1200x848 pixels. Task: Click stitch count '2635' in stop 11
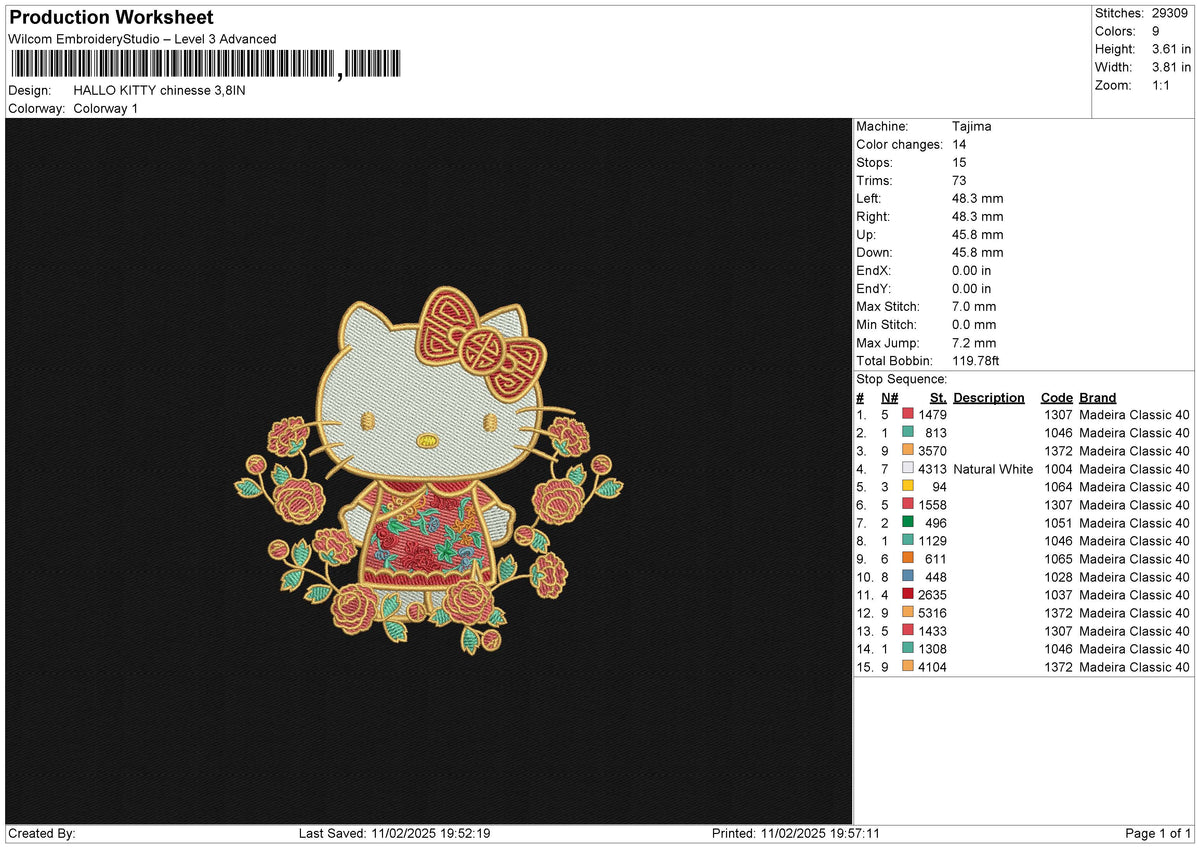click(x=932, y=594)
